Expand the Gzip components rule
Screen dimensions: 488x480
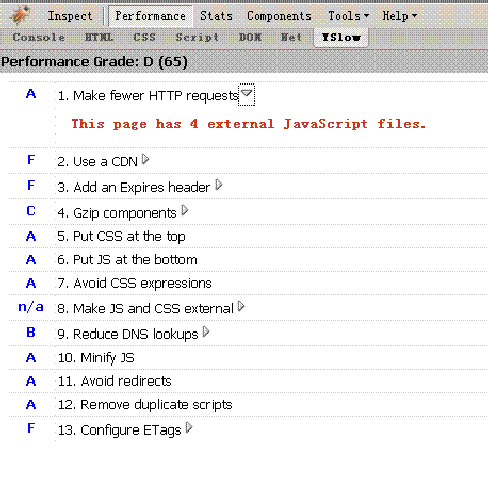point(185,211)
